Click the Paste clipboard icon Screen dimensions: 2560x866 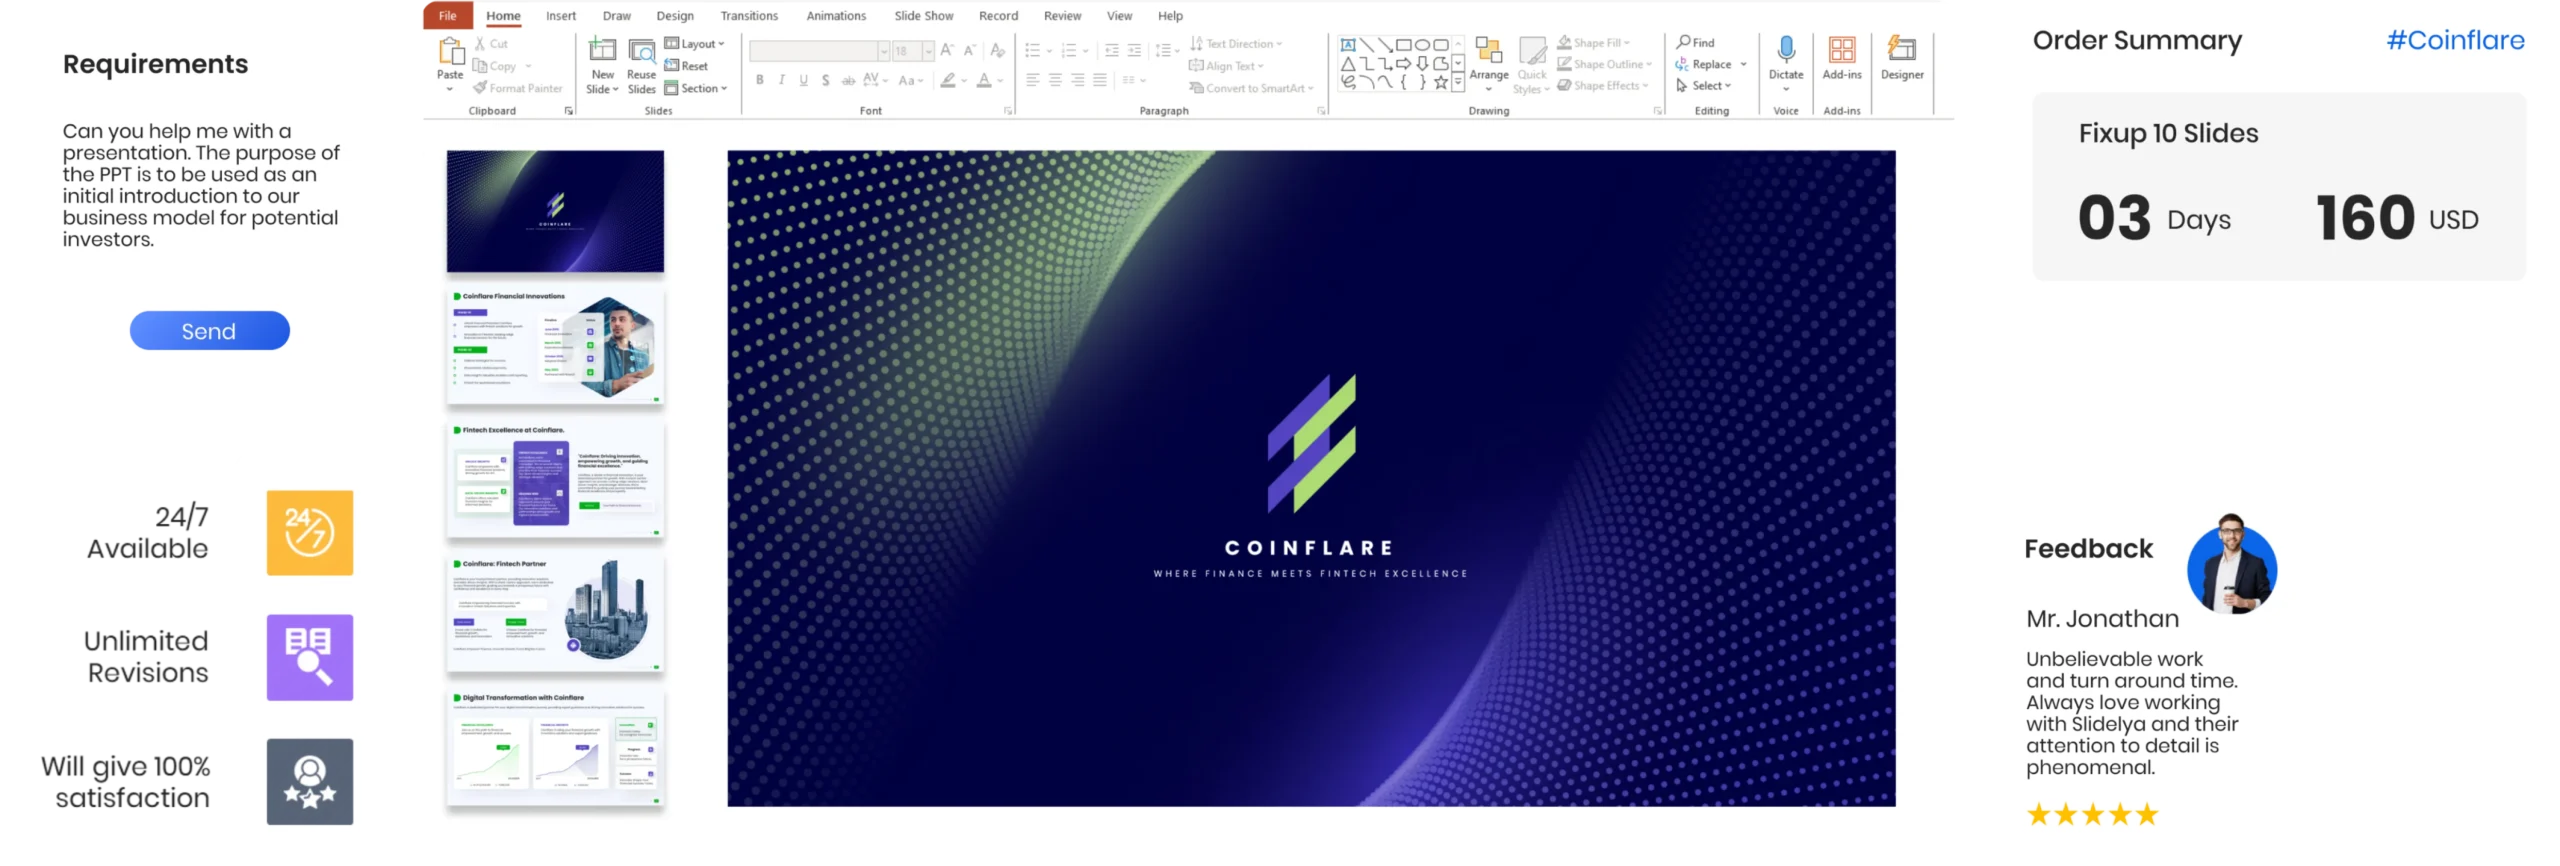click(x=451, y=50)
